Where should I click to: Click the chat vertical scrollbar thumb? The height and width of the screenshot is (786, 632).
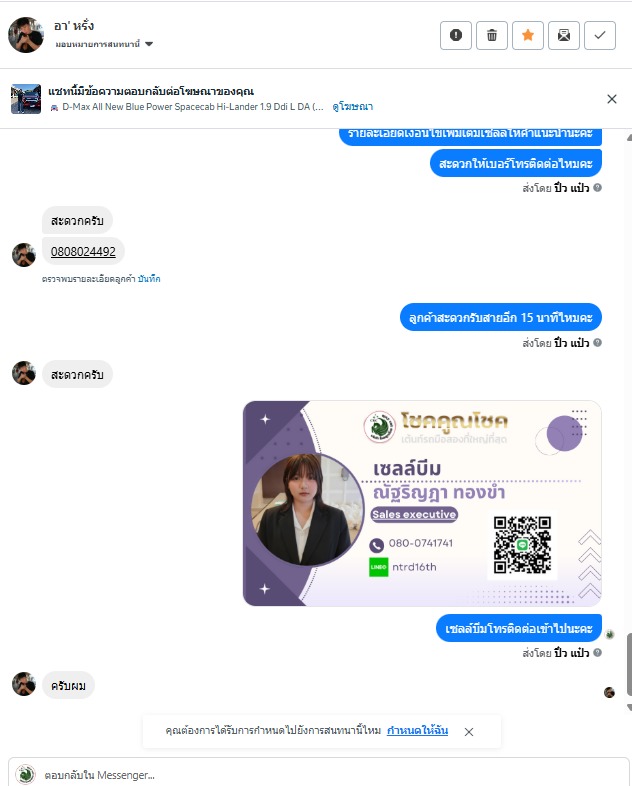pos(629,664)
